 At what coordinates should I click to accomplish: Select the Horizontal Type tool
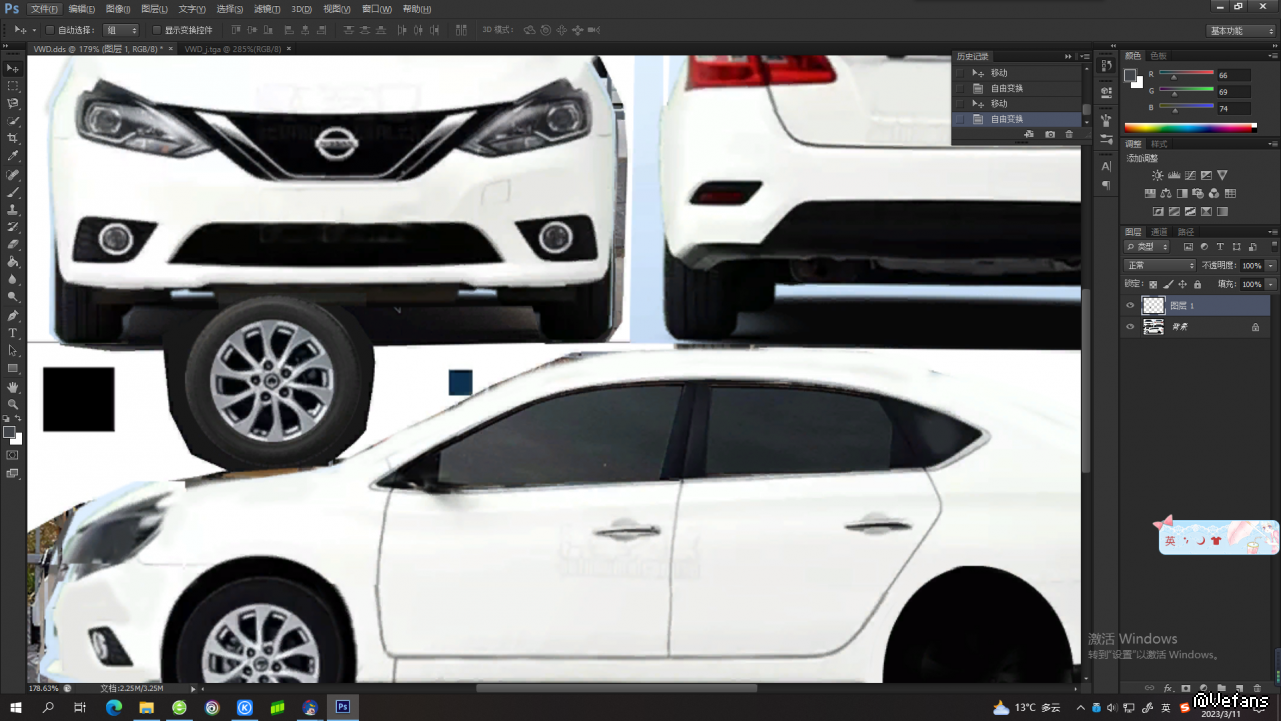click(x=13, y=333)
